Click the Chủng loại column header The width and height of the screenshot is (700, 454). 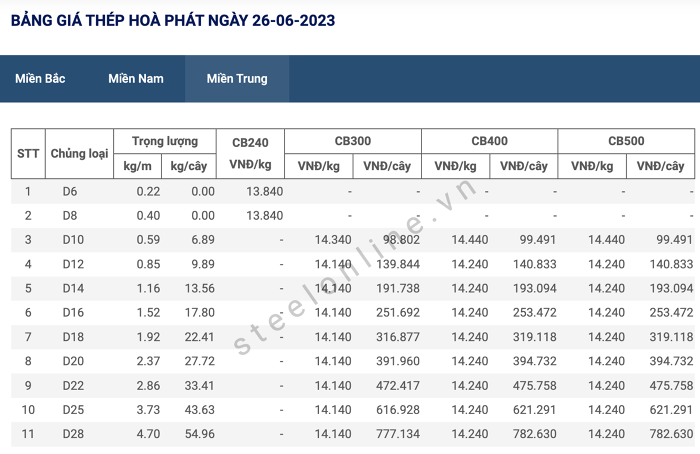pyautogui.click(x=79, y=154)
